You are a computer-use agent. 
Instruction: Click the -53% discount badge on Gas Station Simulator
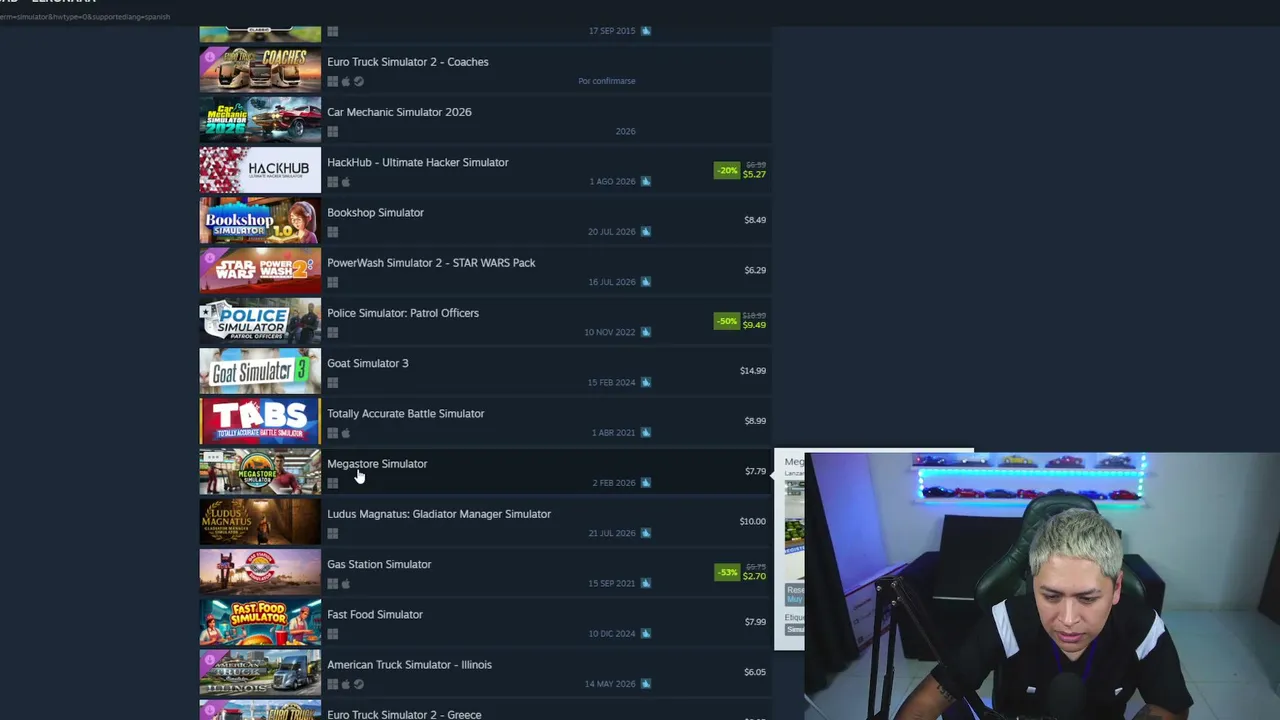(x=727, y=572)
